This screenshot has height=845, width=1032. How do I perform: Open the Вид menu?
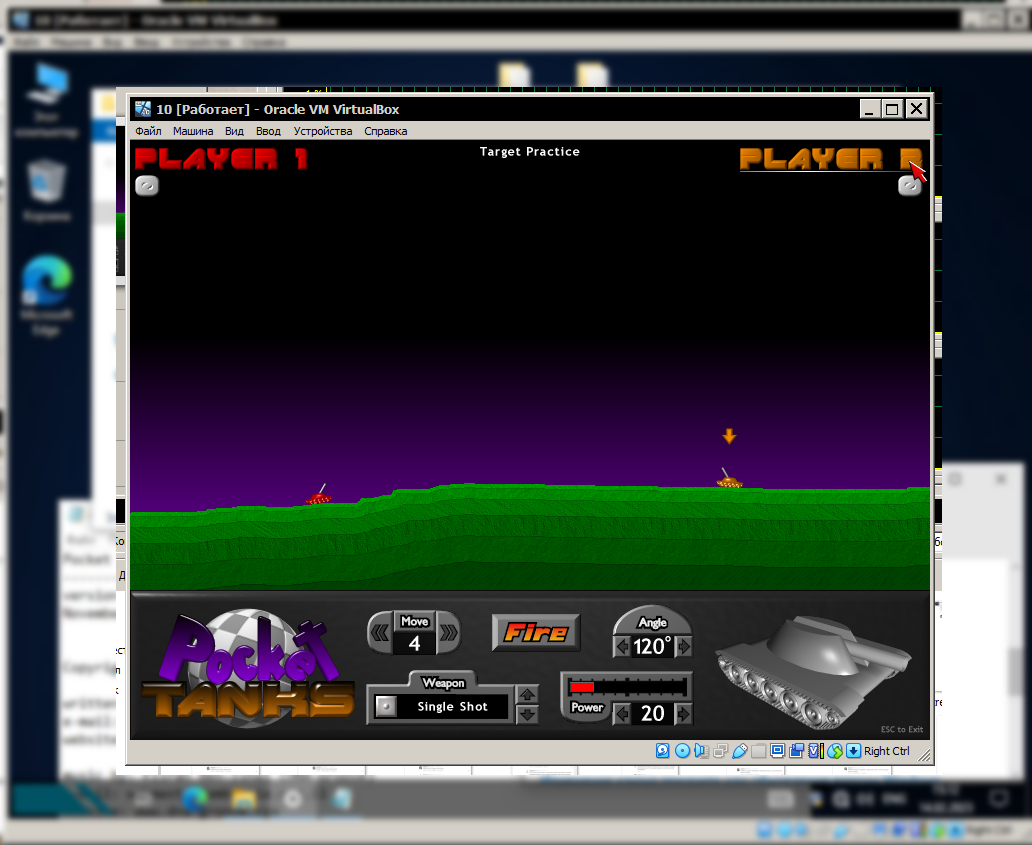234,131
